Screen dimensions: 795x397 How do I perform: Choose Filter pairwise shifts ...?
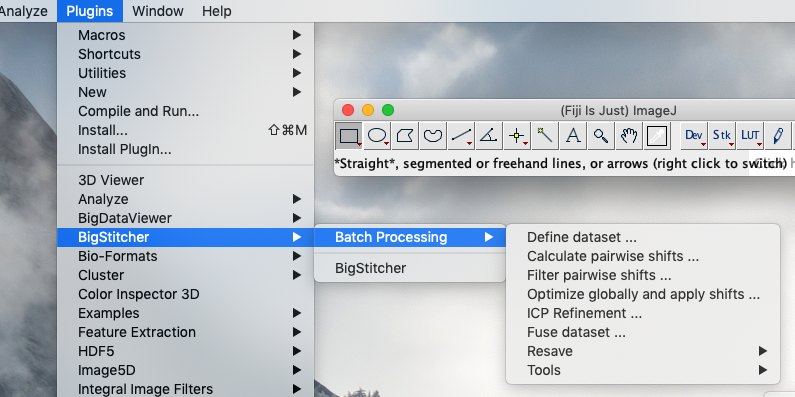pos(643,275)
